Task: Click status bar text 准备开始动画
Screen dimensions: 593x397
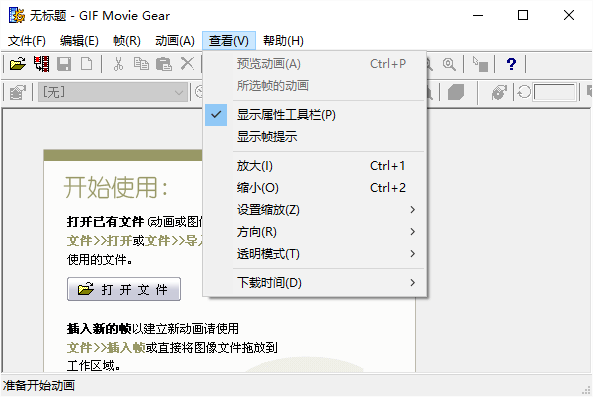Action: (39, 386)
